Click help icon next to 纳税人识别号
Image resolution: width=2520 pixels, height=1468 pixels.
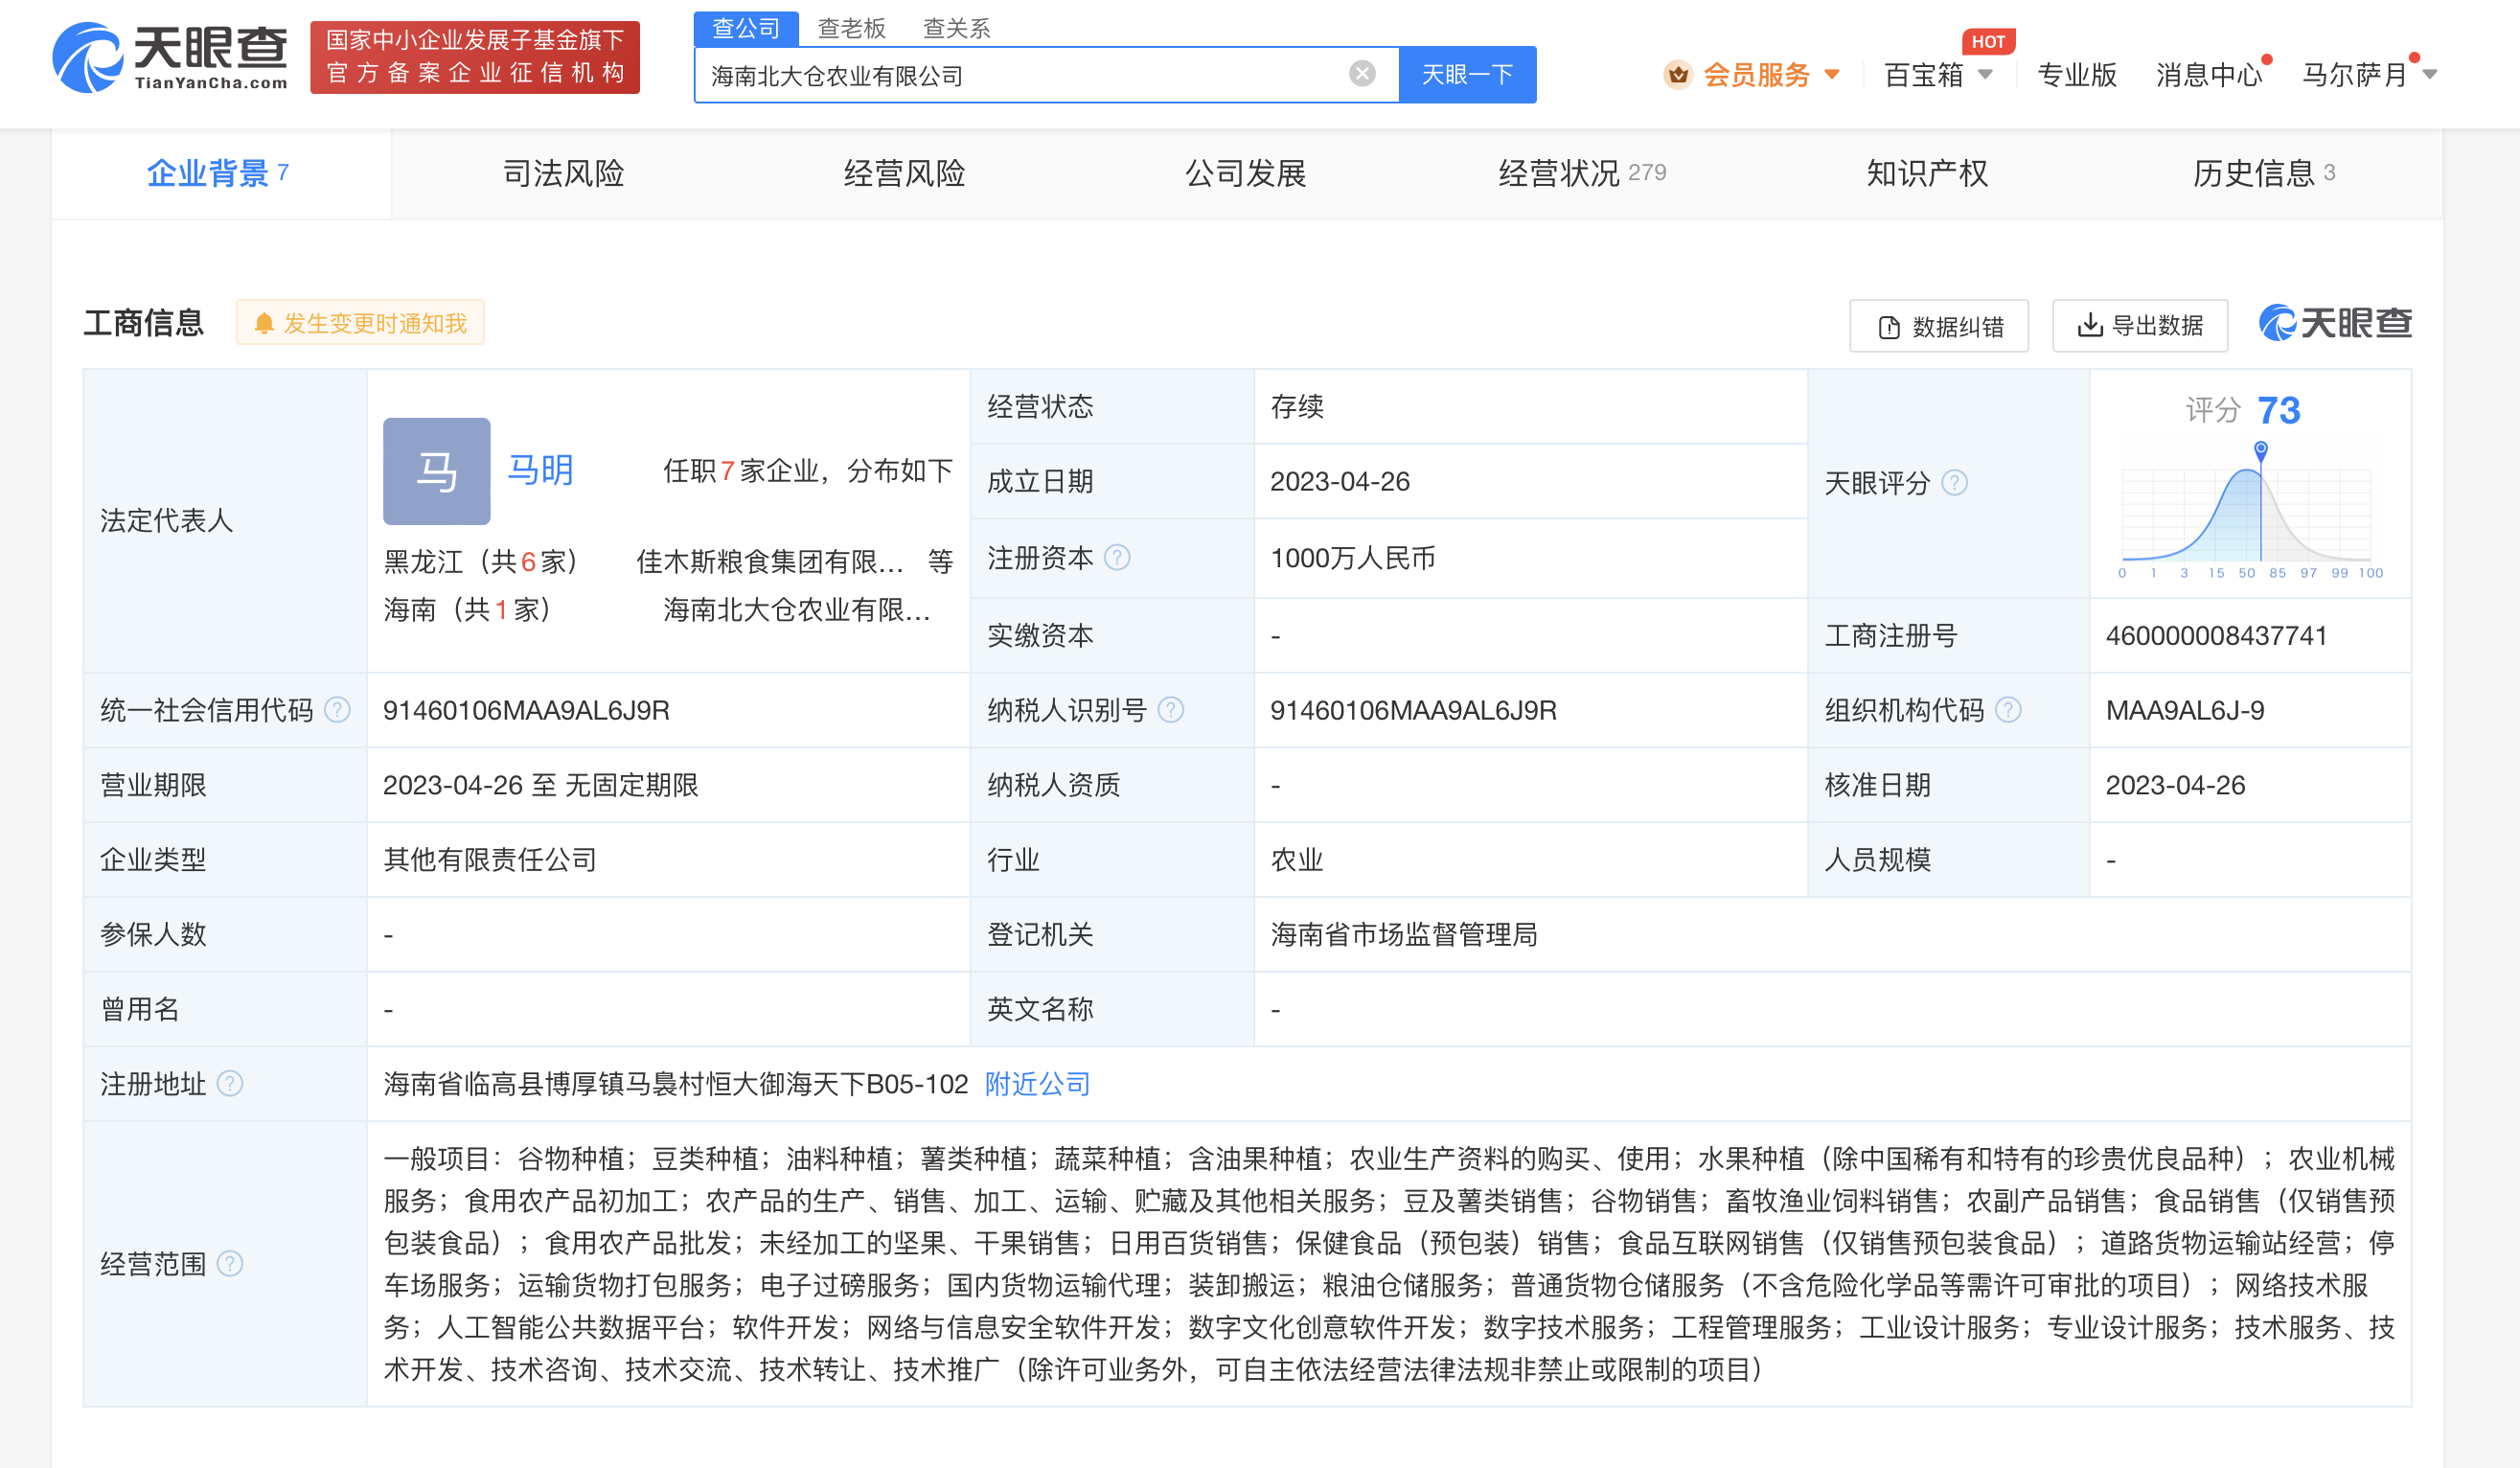(x=1170, y=710)
